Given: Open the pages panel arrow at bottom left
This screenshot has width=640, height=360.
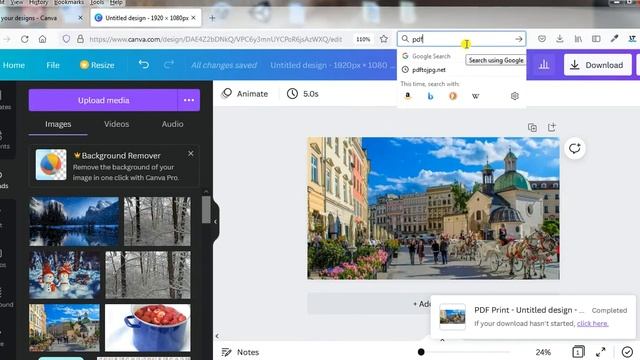Looking at the screenshot, I should coord(217,336).
